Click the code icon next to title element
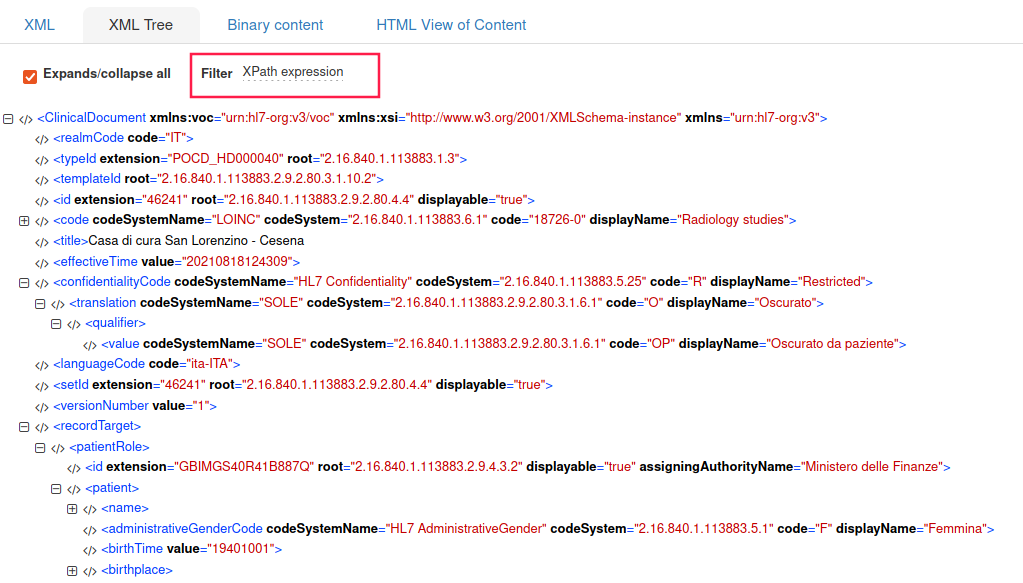Screen dimensions: 1023x583 42,242
